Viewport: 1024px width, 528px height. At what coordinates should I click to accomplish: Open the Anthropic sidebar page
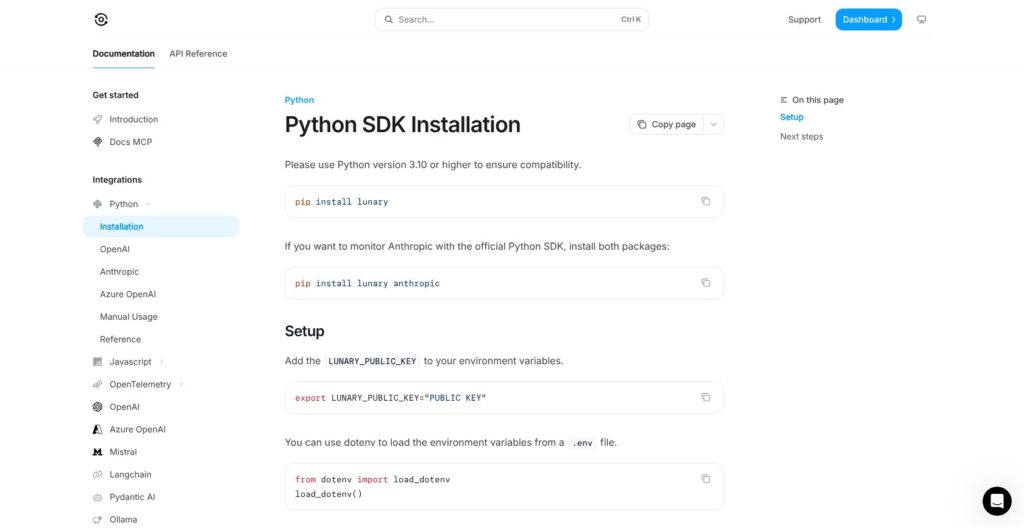tap(120, 272)
